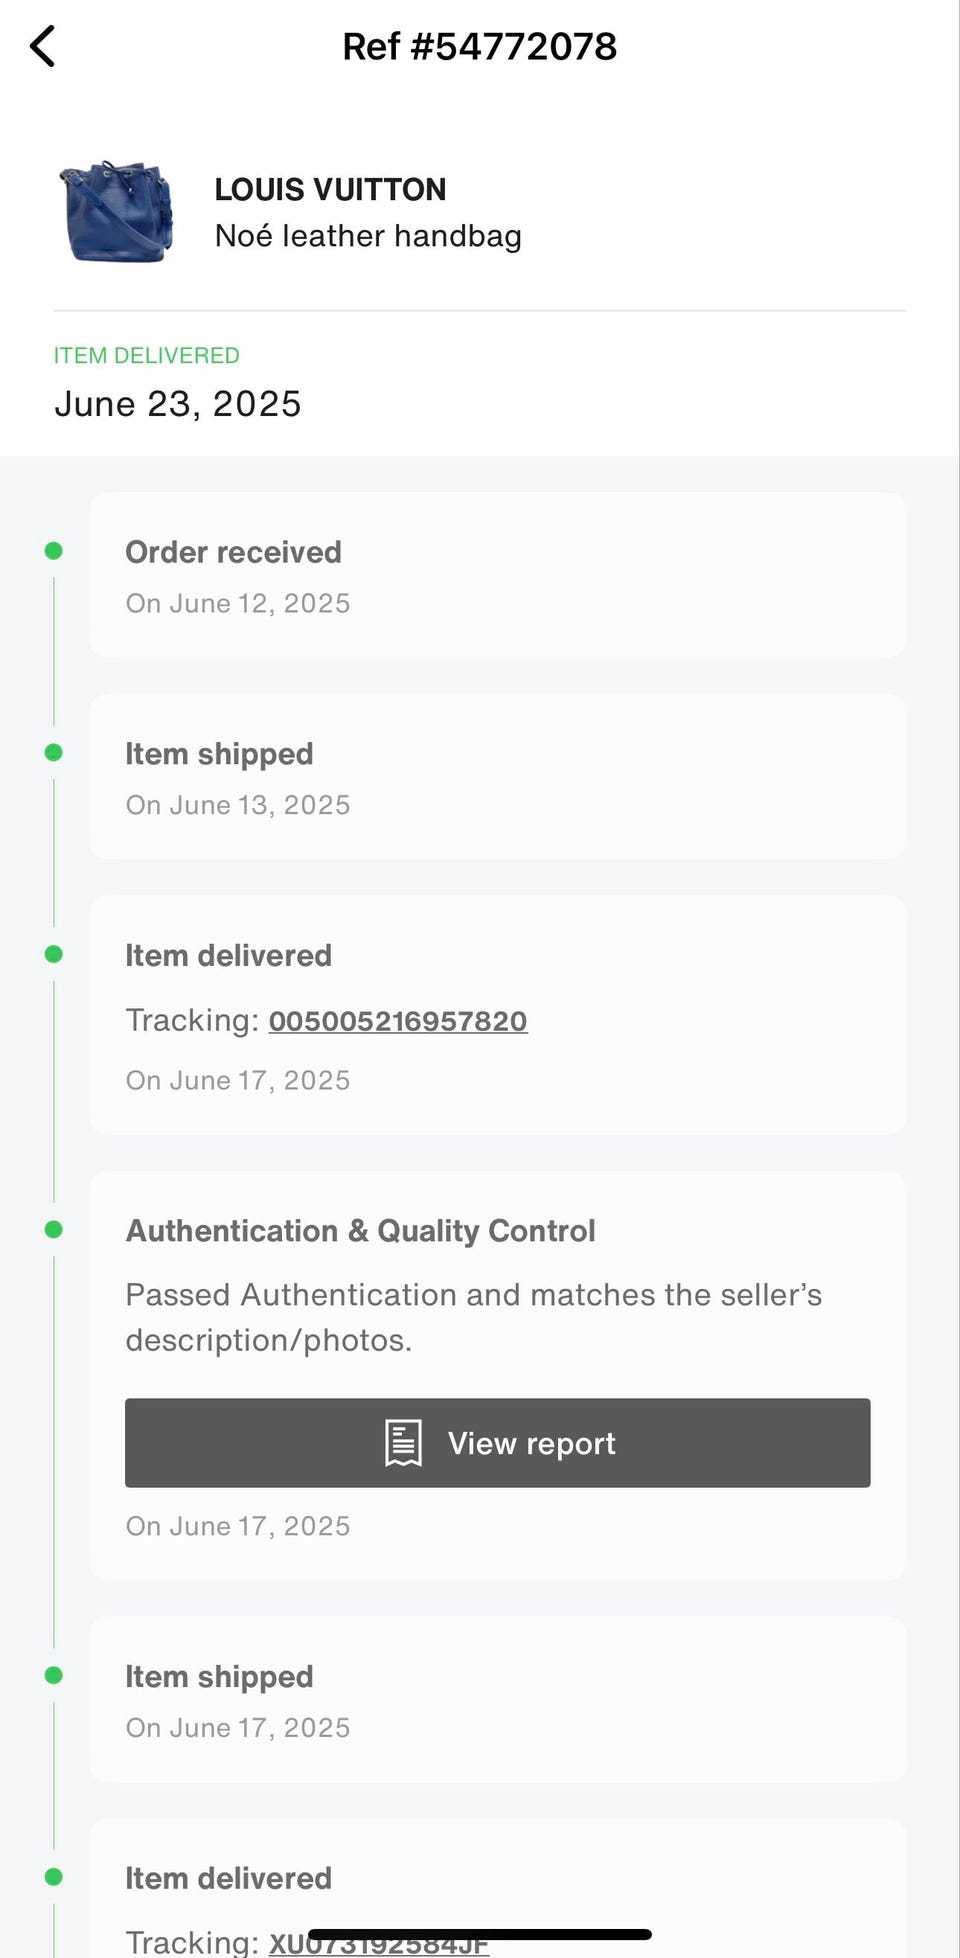The image size is (960, 1958).
Task: Tap the June 23, 2025 delivery date
Action: point(178,404)
